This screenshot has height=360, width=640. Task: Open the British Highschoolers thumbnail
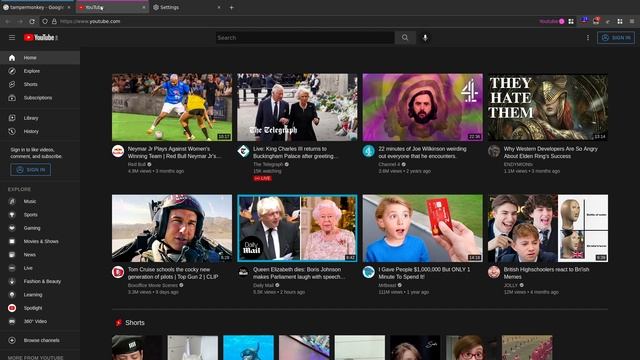[x=548, y=228]
